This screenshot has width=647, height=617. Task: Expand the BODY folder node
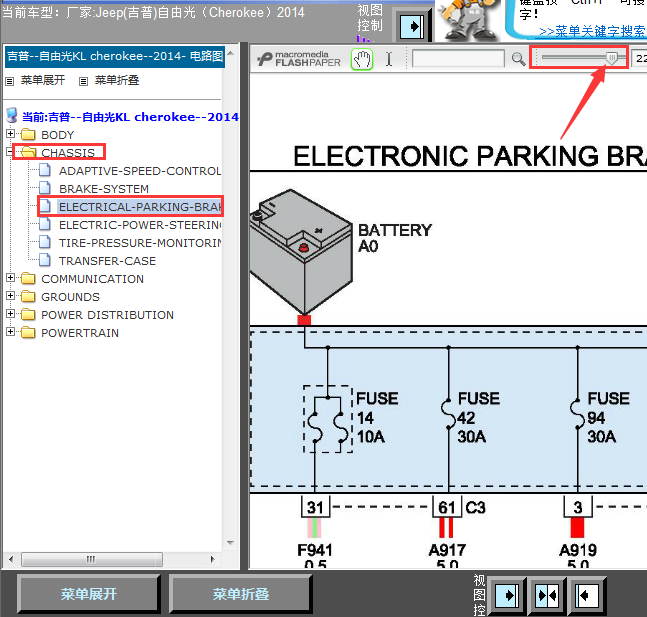11,134
